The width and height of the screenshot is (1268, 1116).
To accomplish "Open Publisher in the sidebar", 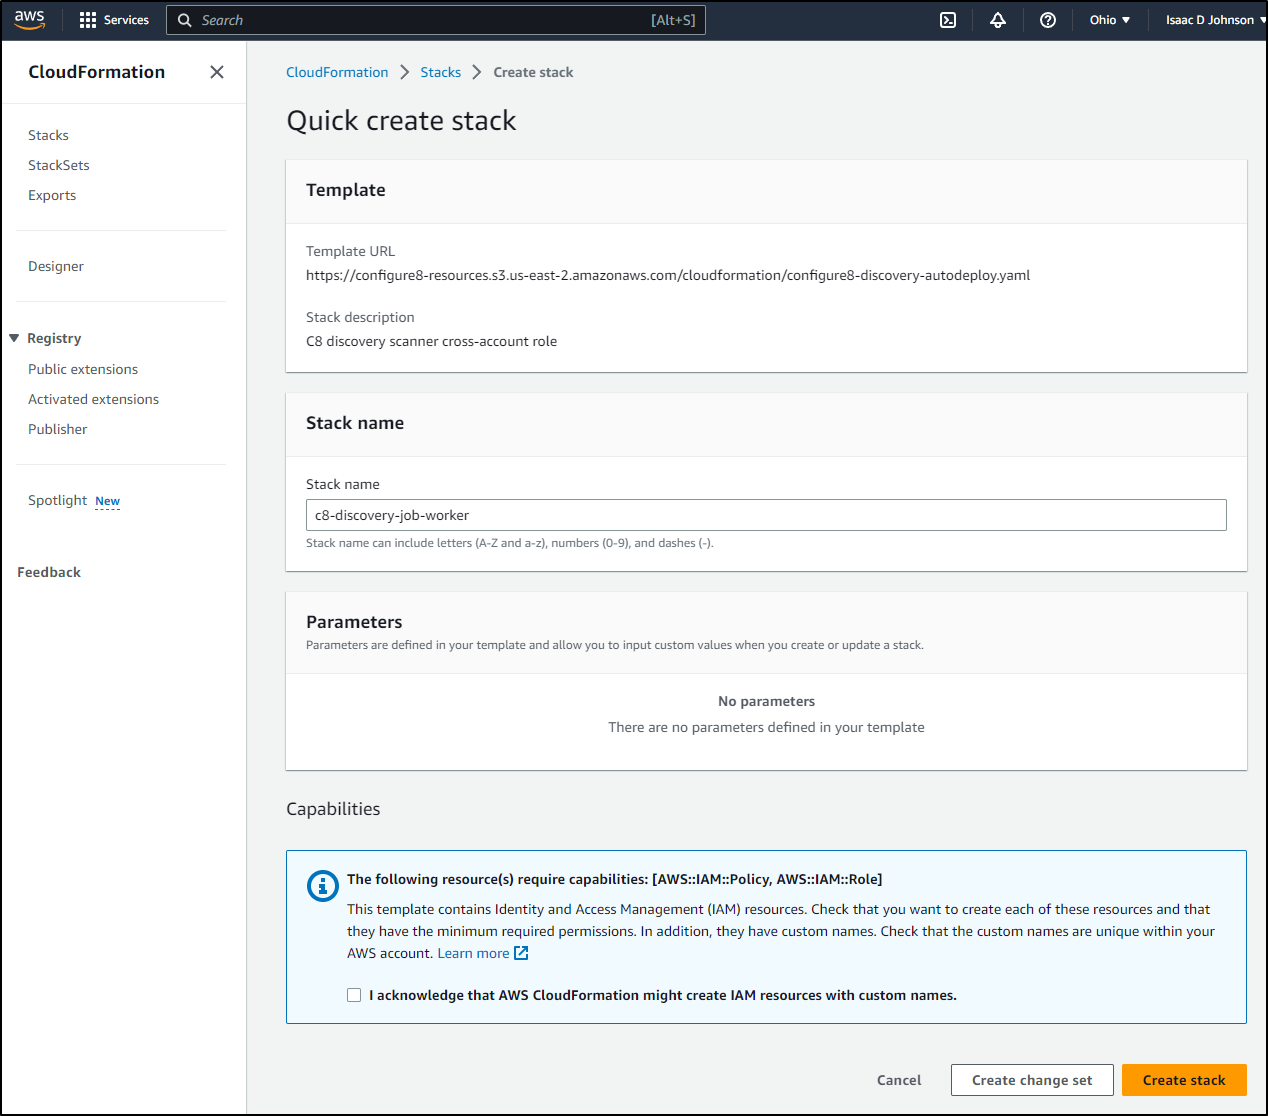I will click(58, 429).
